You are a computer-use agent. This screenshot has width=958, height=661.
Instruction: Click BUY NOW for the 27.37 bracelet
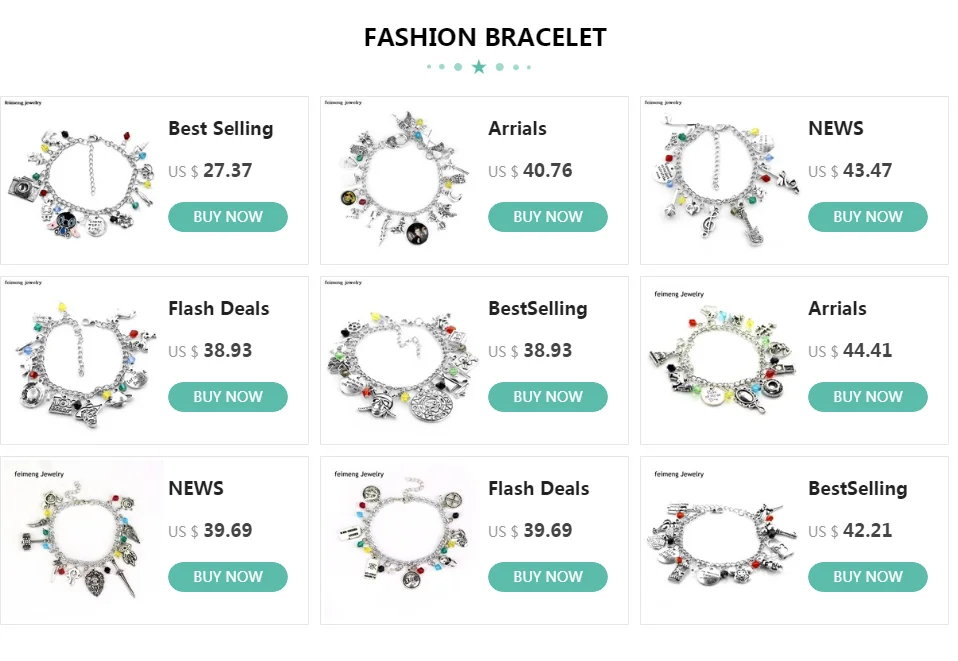point(228,217)
